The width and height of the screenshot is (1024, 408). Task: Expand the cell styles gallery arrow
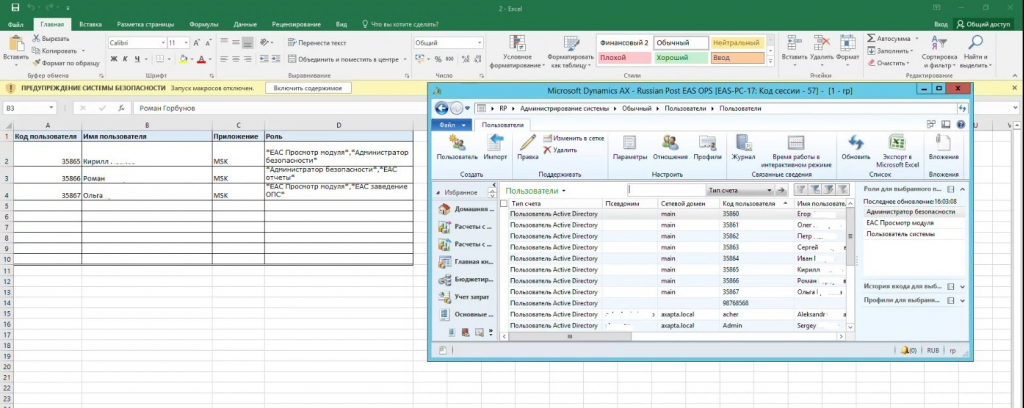pyautogui.click(x=771, y=61)
